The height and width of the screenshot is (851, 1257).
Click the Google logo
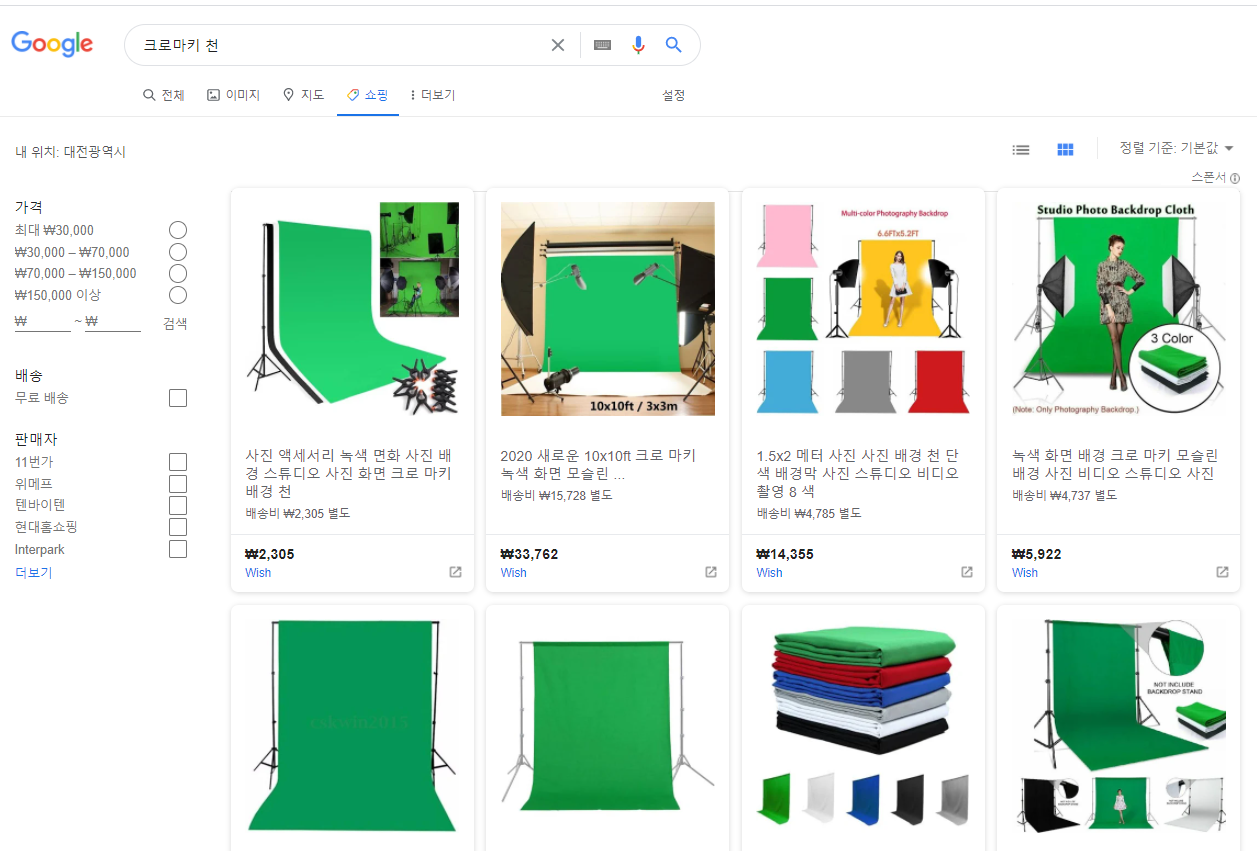[x=52, y=44]
